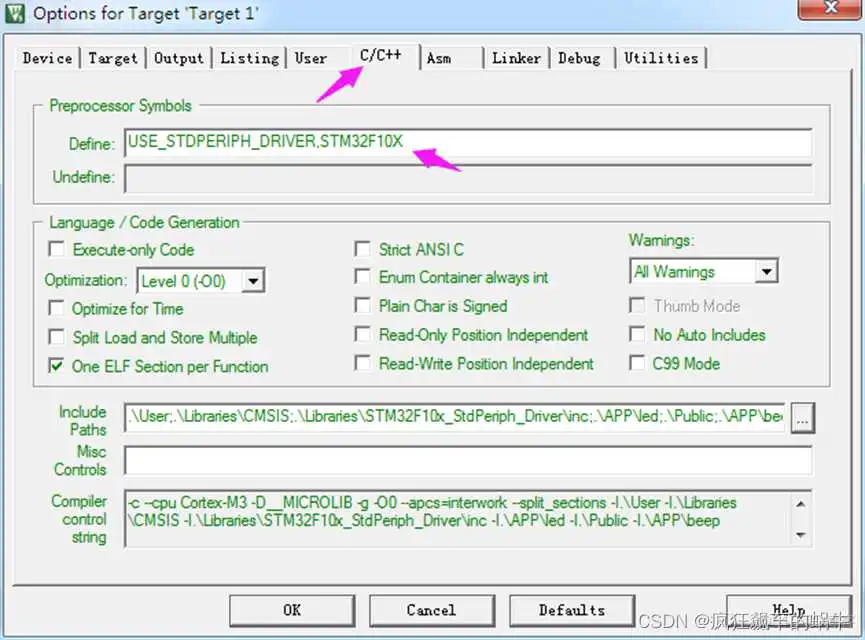Toggle Strict ANSI C checkbox
The image size is (865, 640).
(x=363, y=250)
